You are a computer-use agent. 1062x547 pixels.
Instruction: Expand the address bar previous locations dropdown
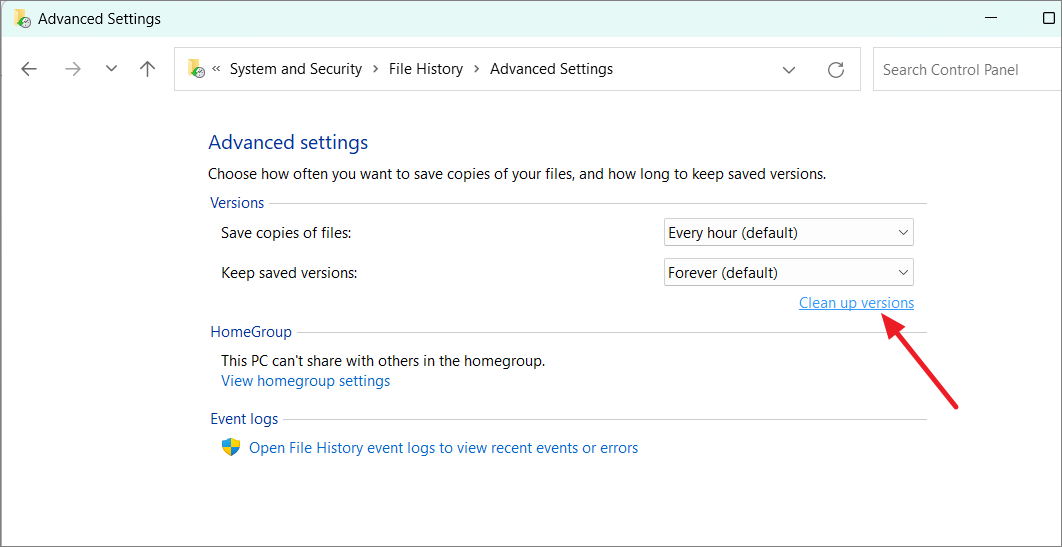789,70
